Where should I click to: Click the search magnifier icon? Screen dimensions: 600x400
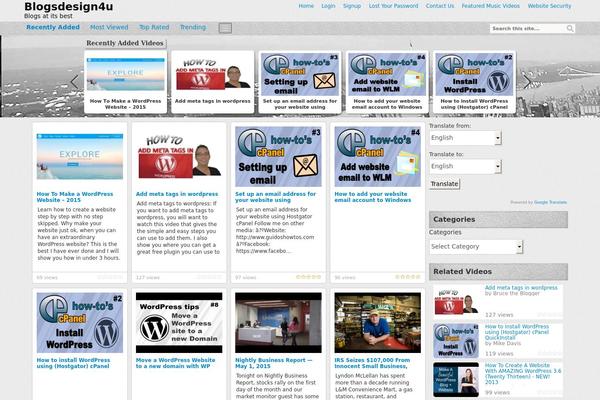coord(570,28)
